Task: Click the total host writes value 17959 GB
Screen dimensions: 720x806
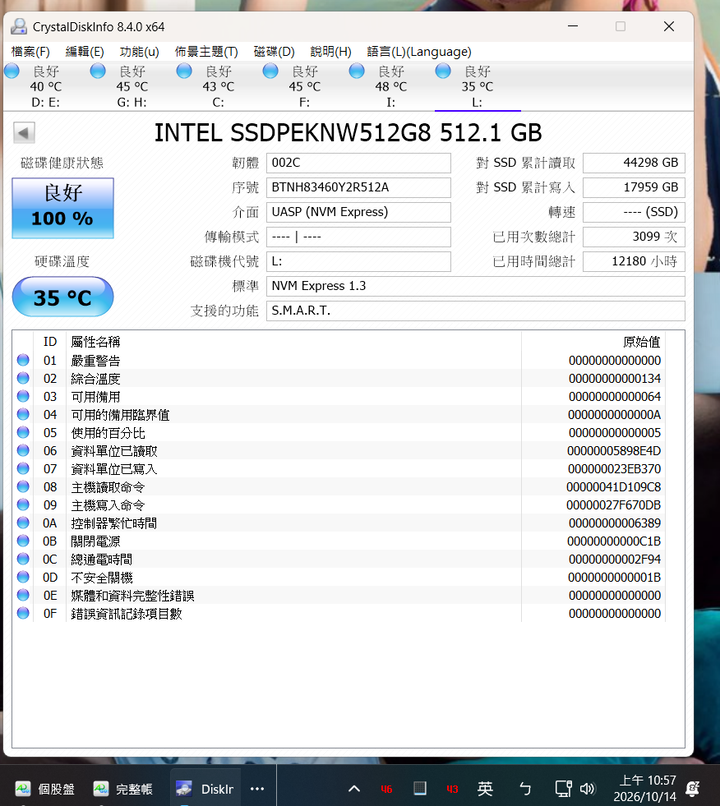Action: (x=634, y=188)
